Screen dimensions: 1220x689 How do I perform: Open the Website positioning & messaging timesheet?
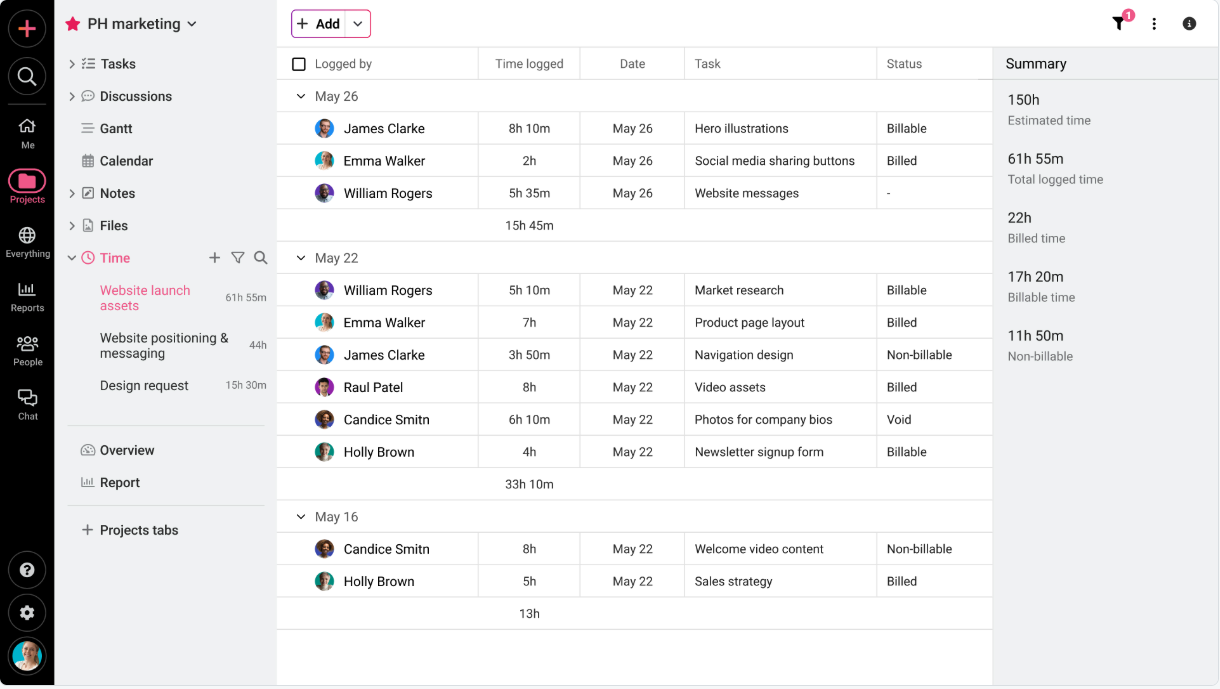click(164, 346)
